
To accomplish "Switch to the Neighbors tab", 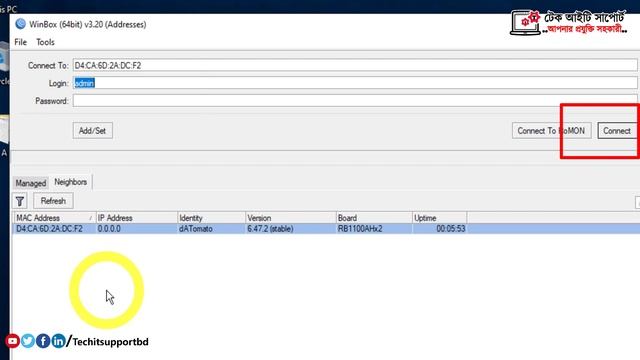I will pyautogui.click(x=71, y=182).
